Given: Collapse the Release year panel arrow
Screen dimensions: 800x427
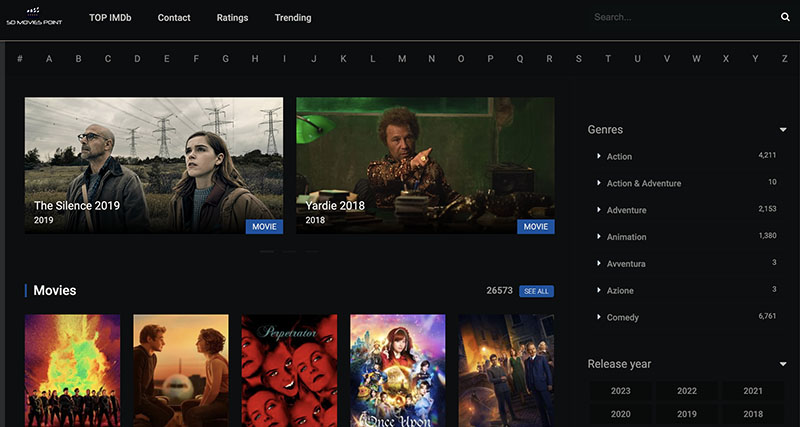Looking at the screenshot, I should tap(783, 364).
